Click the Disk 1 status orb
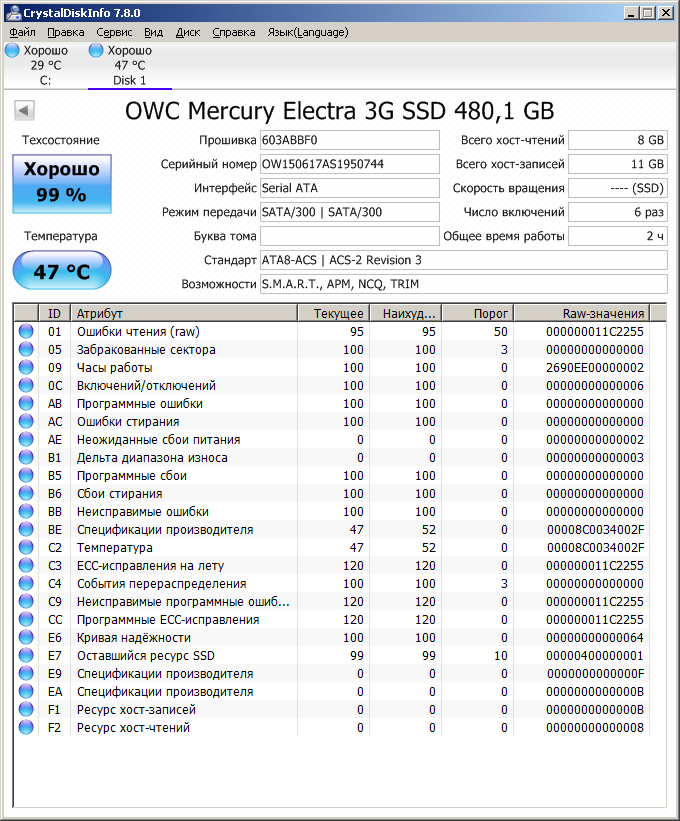Image resolution: width=680 pixels, height=821 pixels. (96, 50)
